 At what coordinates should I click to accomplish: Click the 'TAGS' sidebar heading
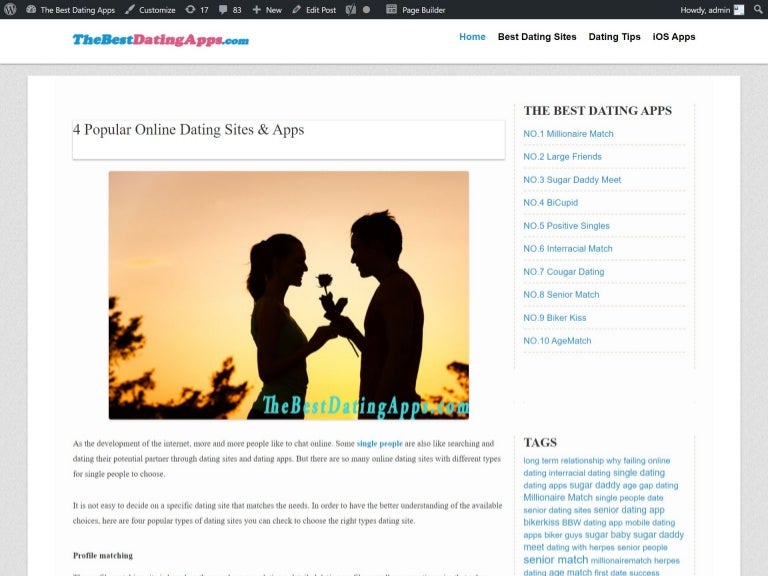coord(540,443)
